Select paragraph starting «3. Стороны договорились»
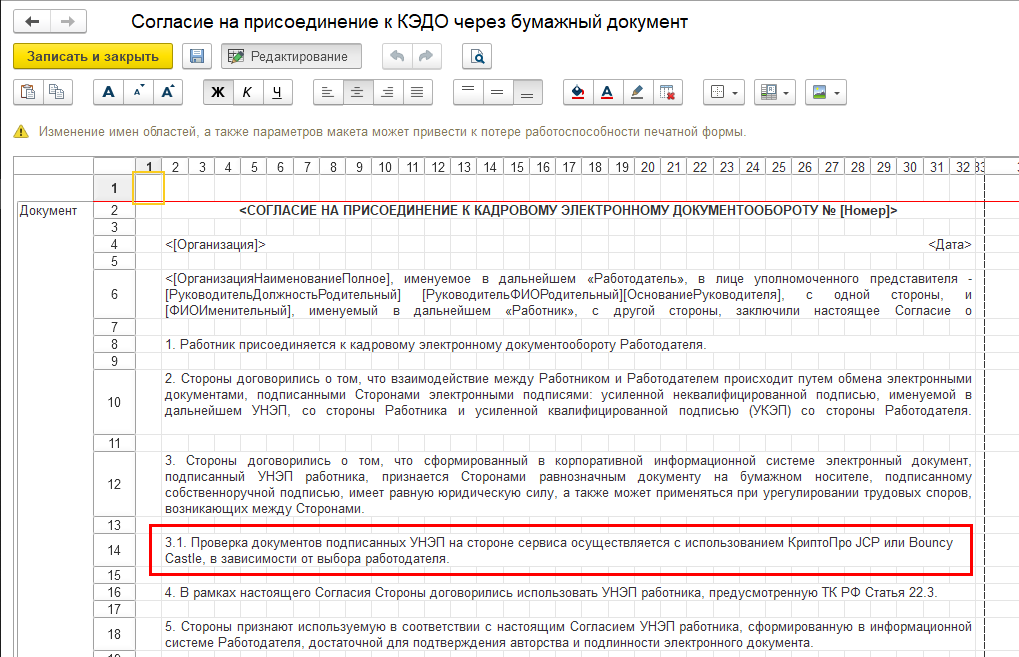Viewport: 1019px width, 657px height. [x=568, y=485]
